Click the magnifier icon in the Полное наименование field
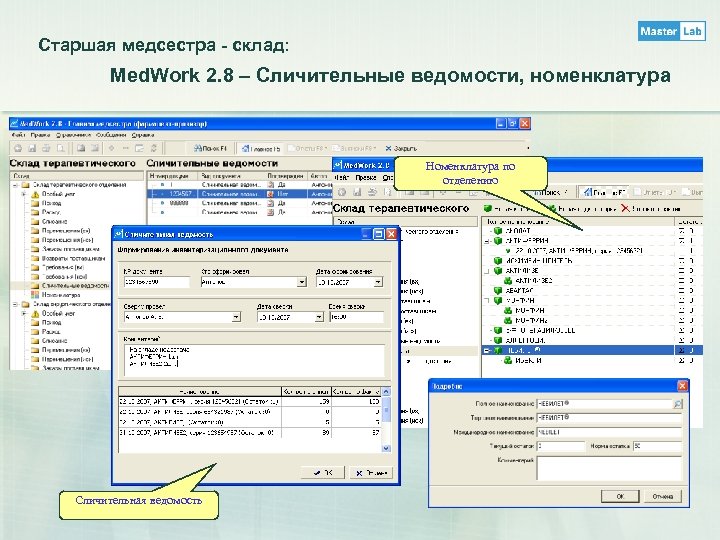 (x=678, y=404)
